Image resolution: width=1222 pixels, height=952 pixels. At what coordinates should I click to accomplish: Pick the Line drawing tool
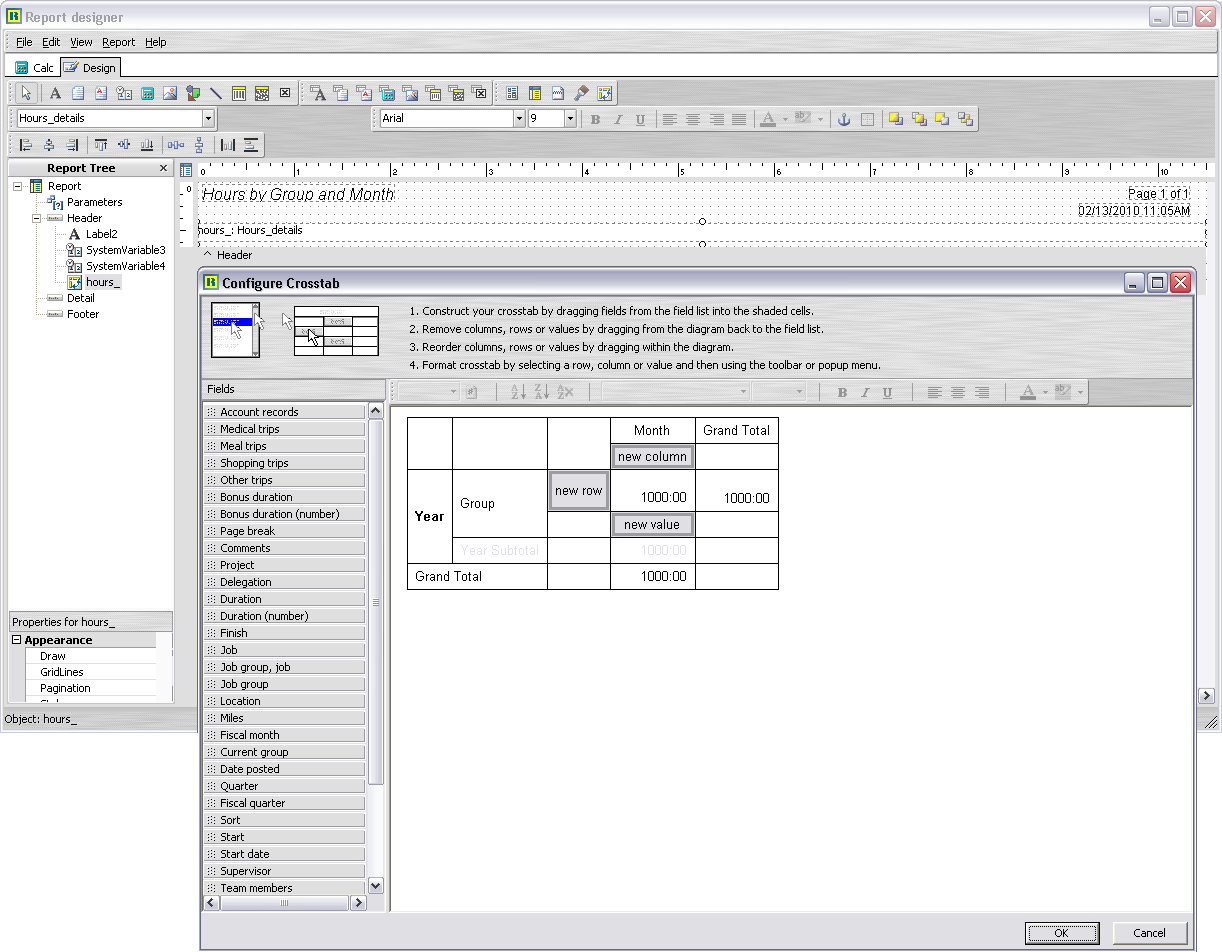tap(216, 93)
